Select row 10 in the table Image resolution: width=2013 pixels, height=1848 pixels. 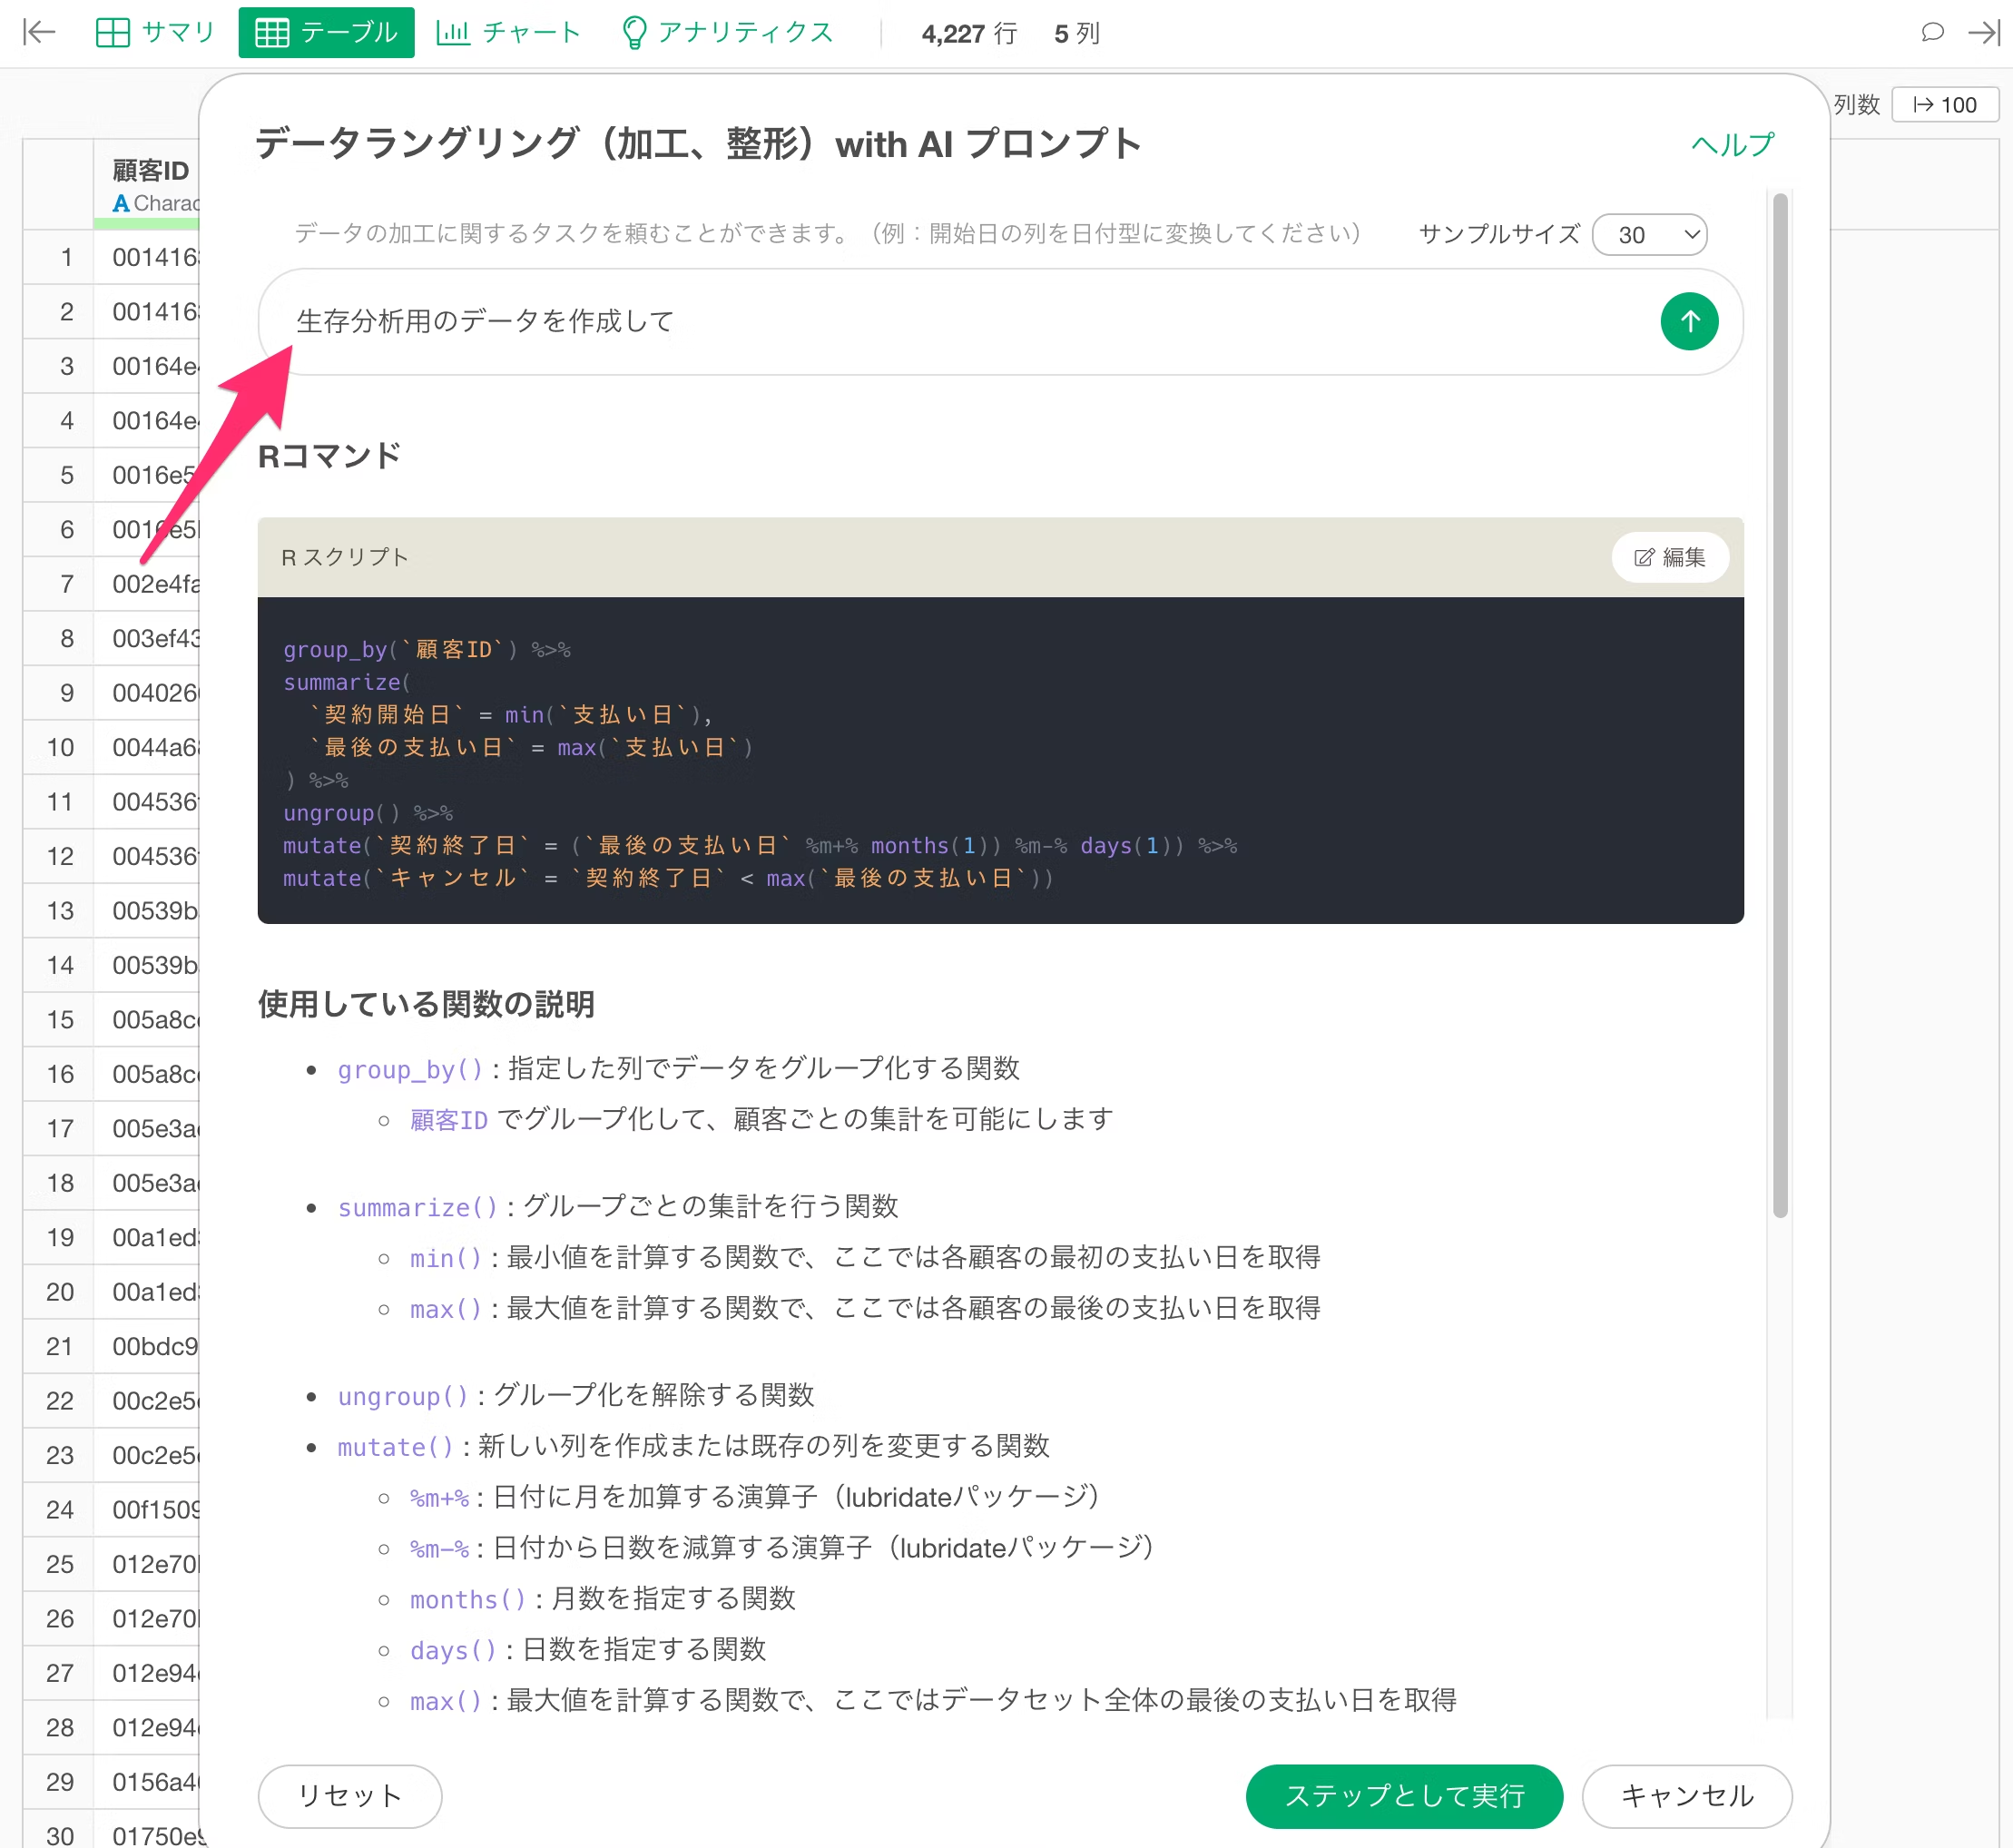(x=60, y=747)
